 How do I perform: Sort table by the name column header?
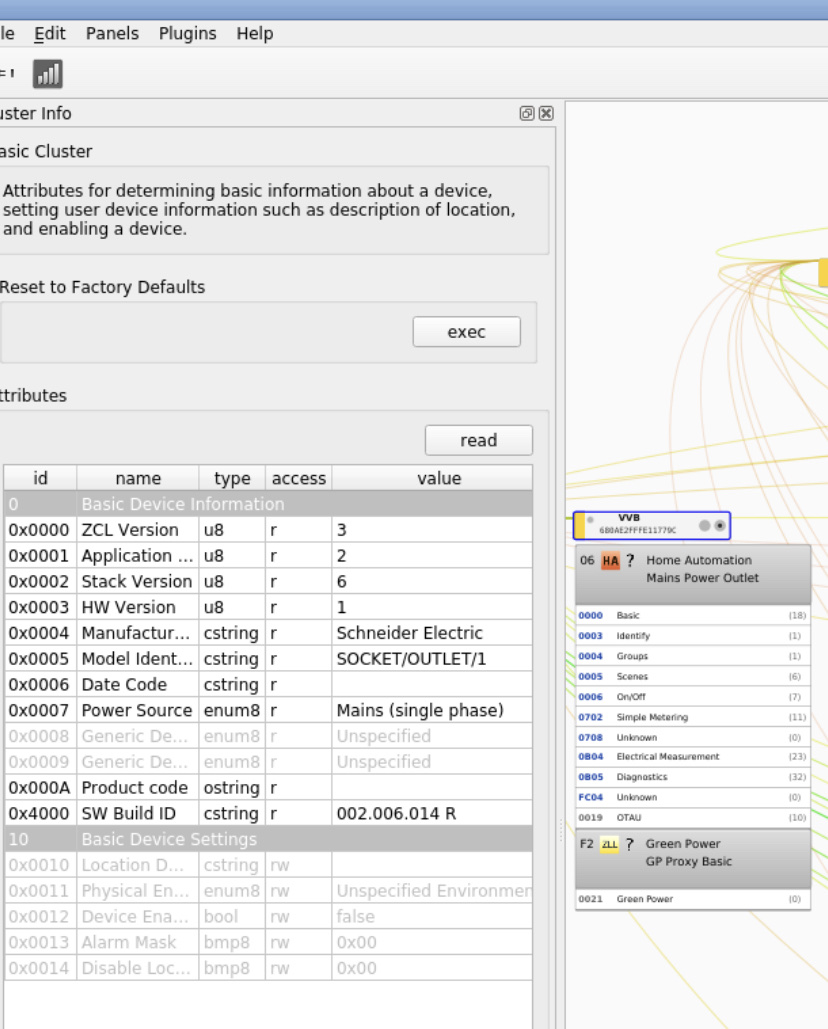pyautogui.click(x=138, y=478)
